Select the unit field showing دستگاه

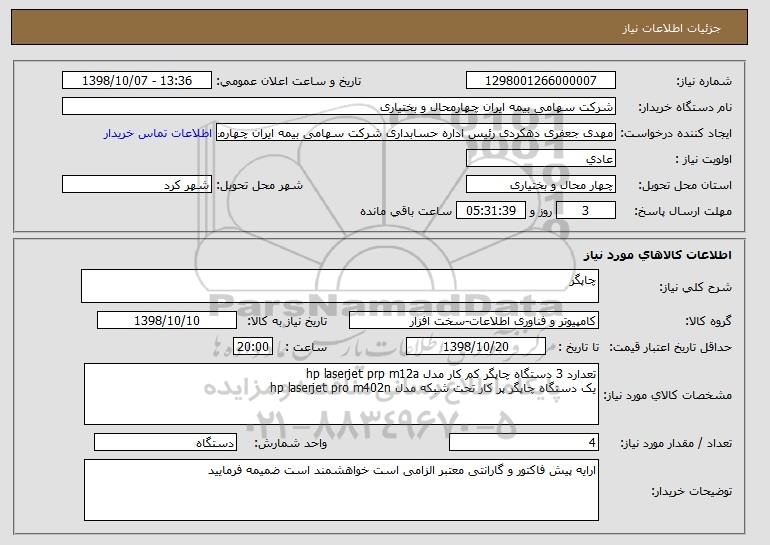165,442
